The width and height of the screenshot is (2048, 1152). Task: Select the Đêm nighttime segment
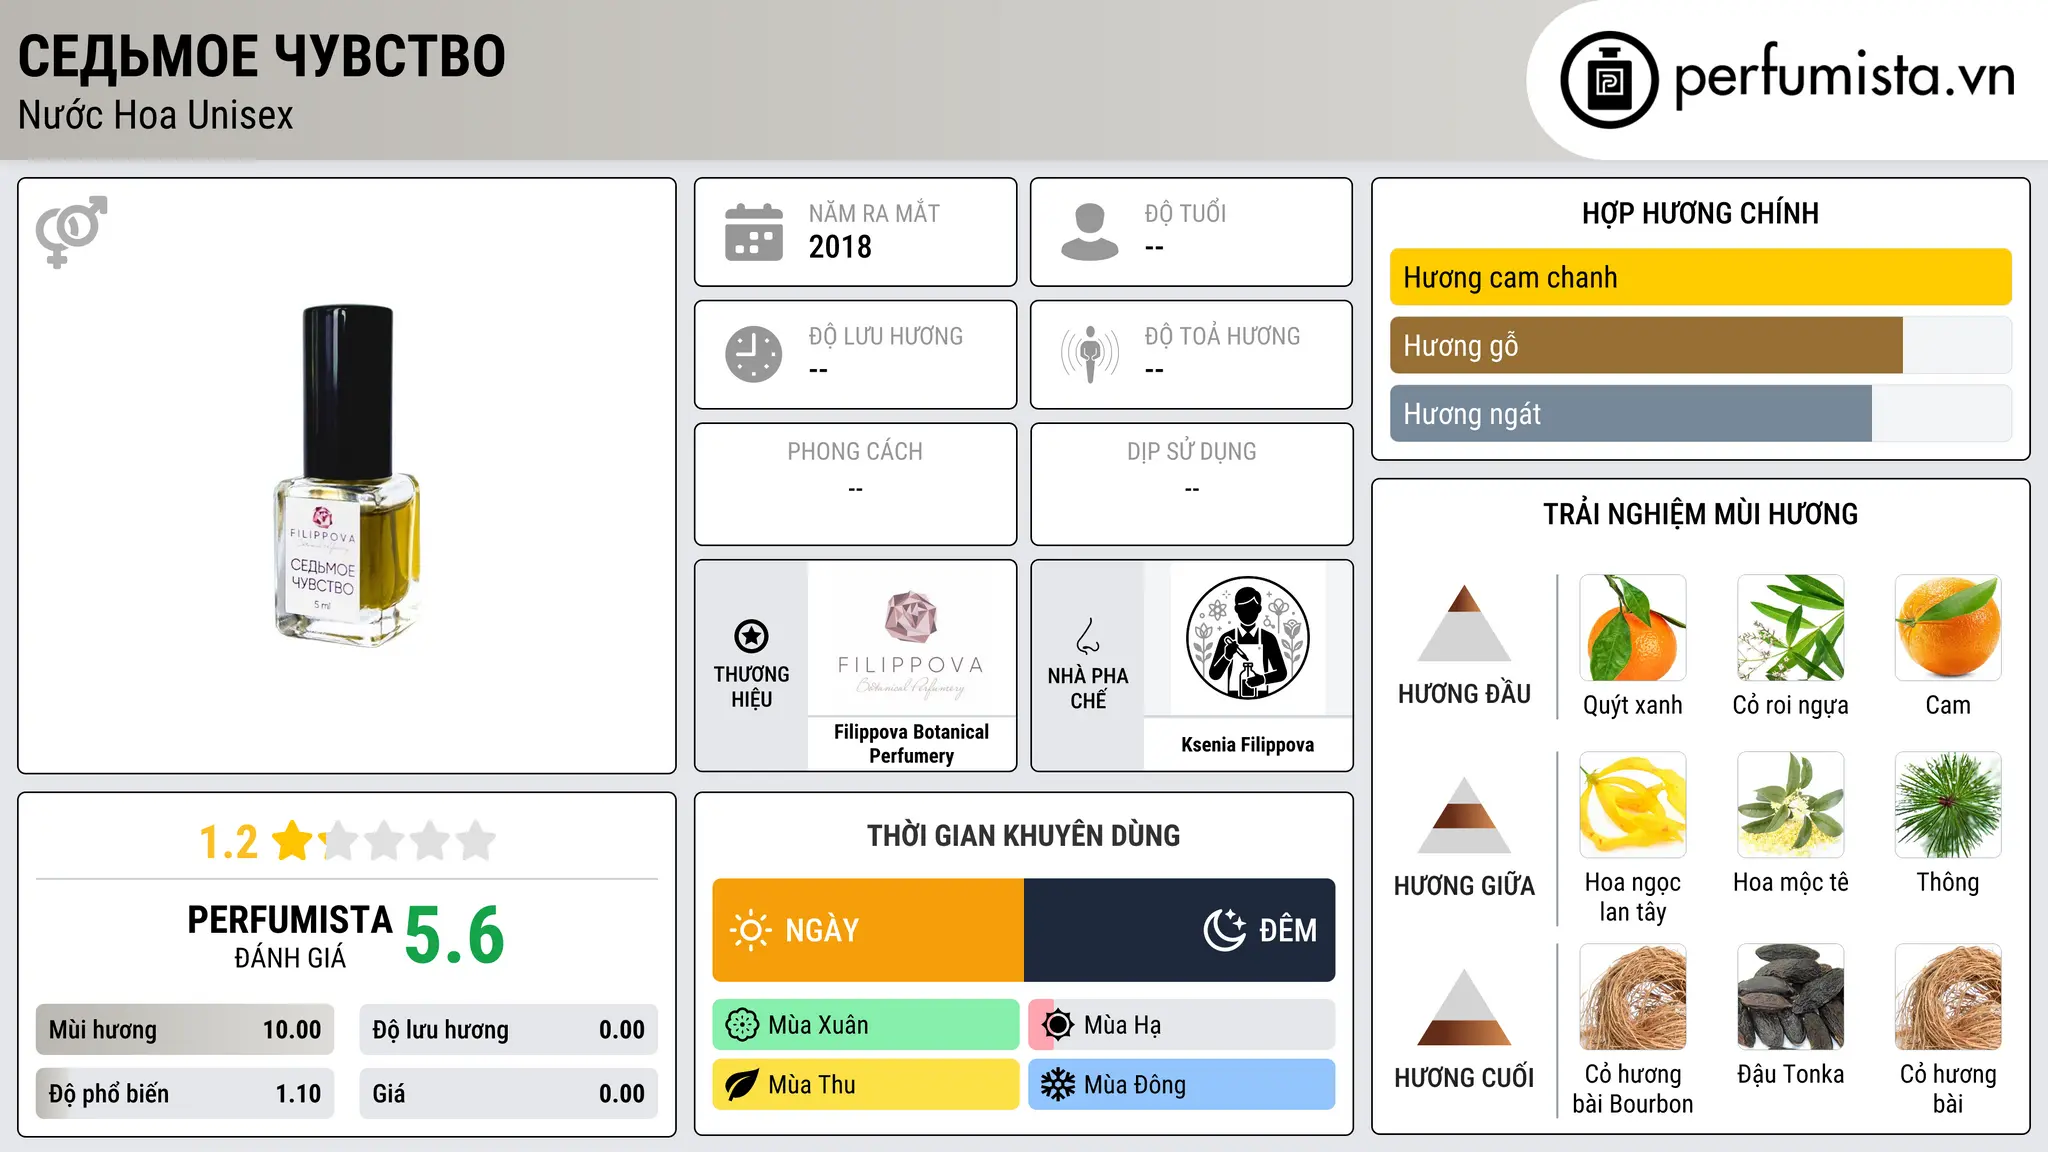tap(1180, 930)
